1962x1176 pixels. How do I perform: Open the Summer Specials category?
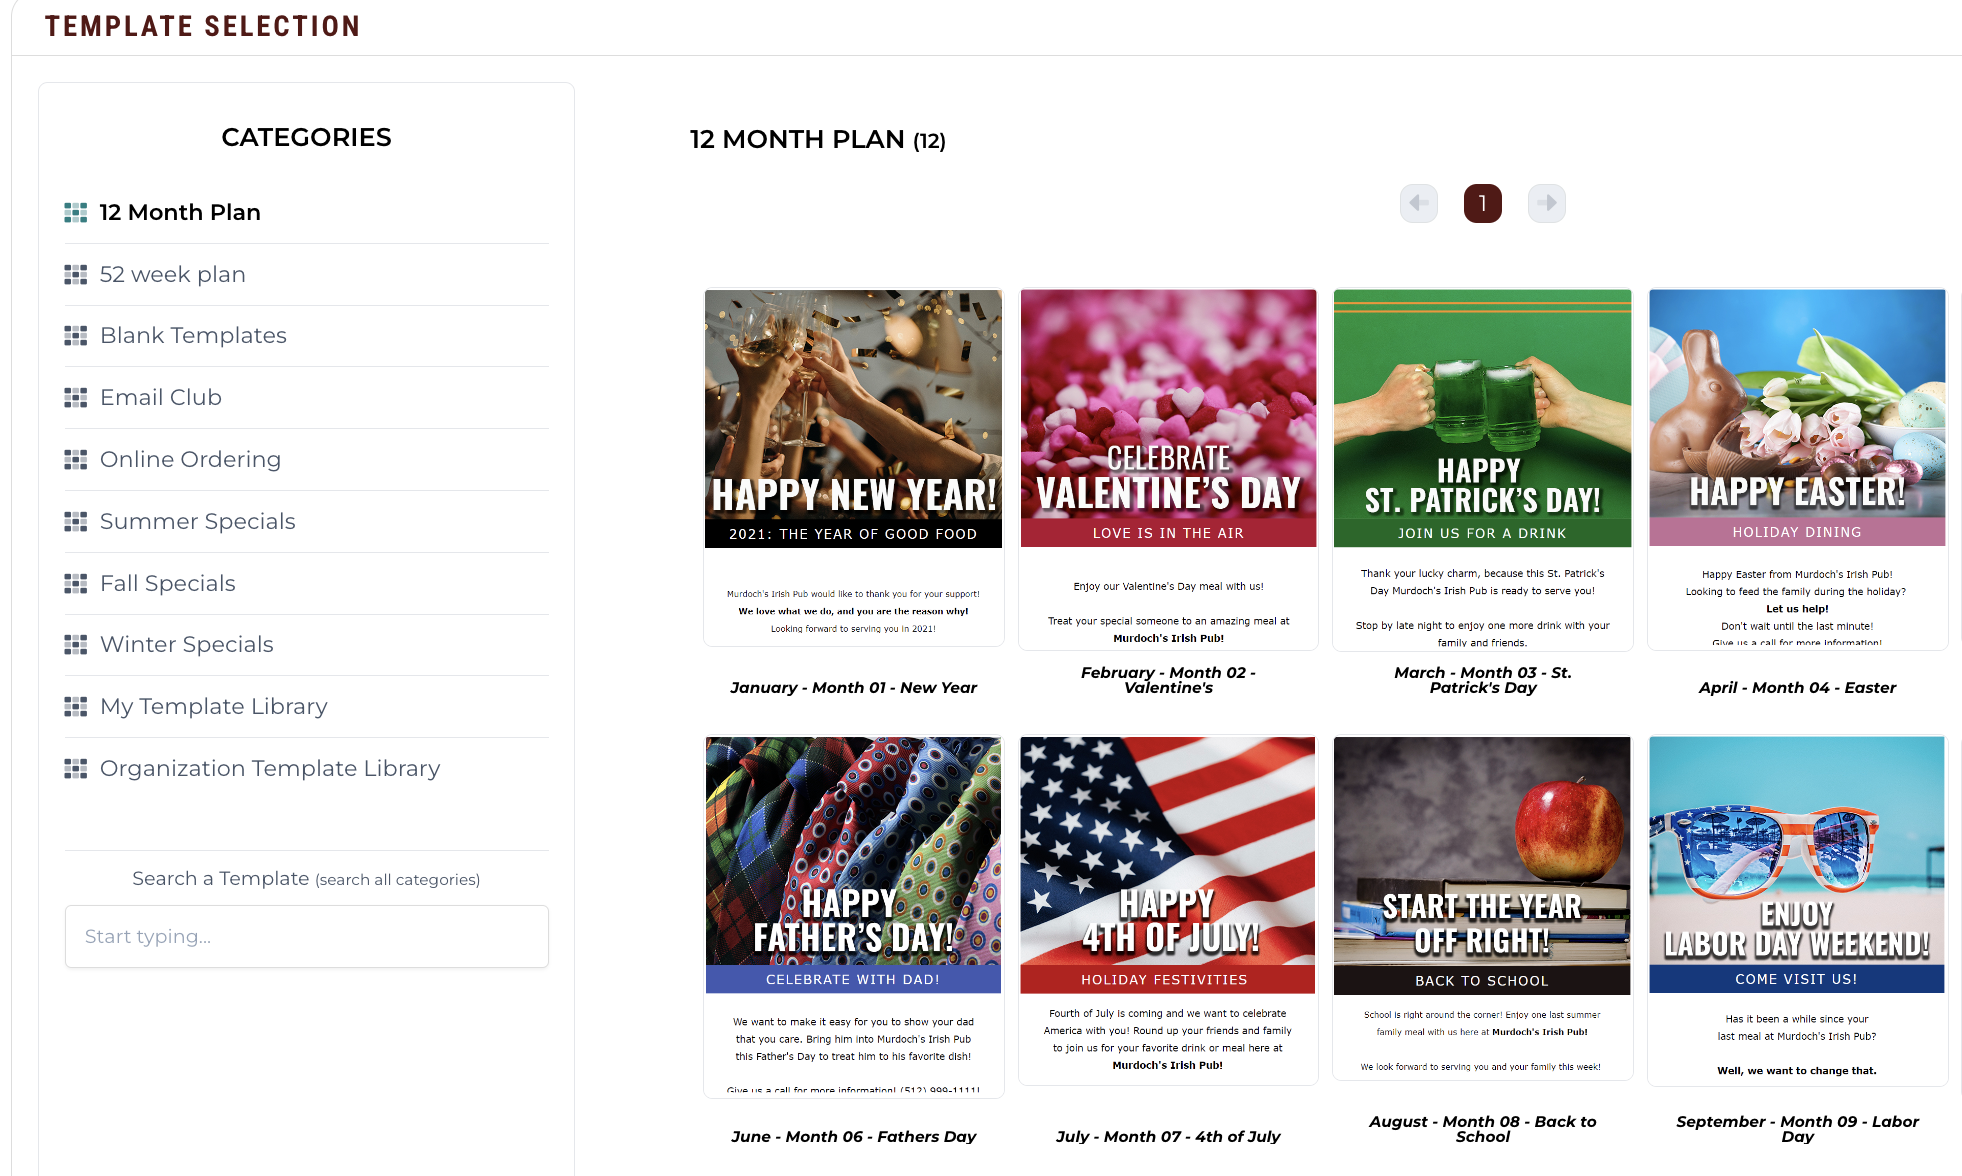197,521
